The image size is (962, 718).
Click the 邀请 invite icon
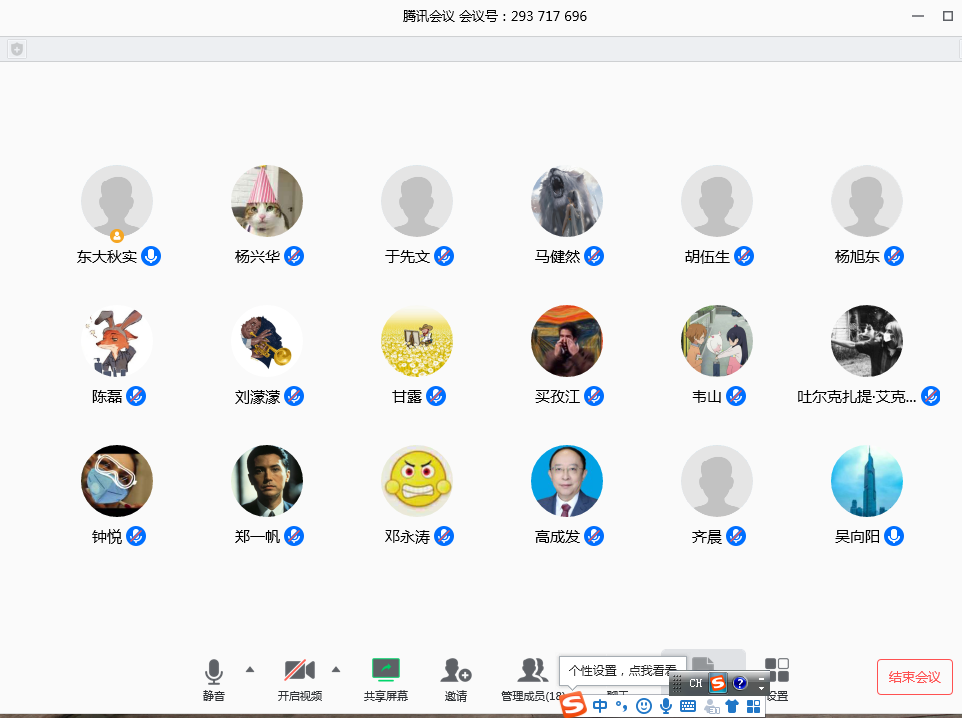click(456, 670)
